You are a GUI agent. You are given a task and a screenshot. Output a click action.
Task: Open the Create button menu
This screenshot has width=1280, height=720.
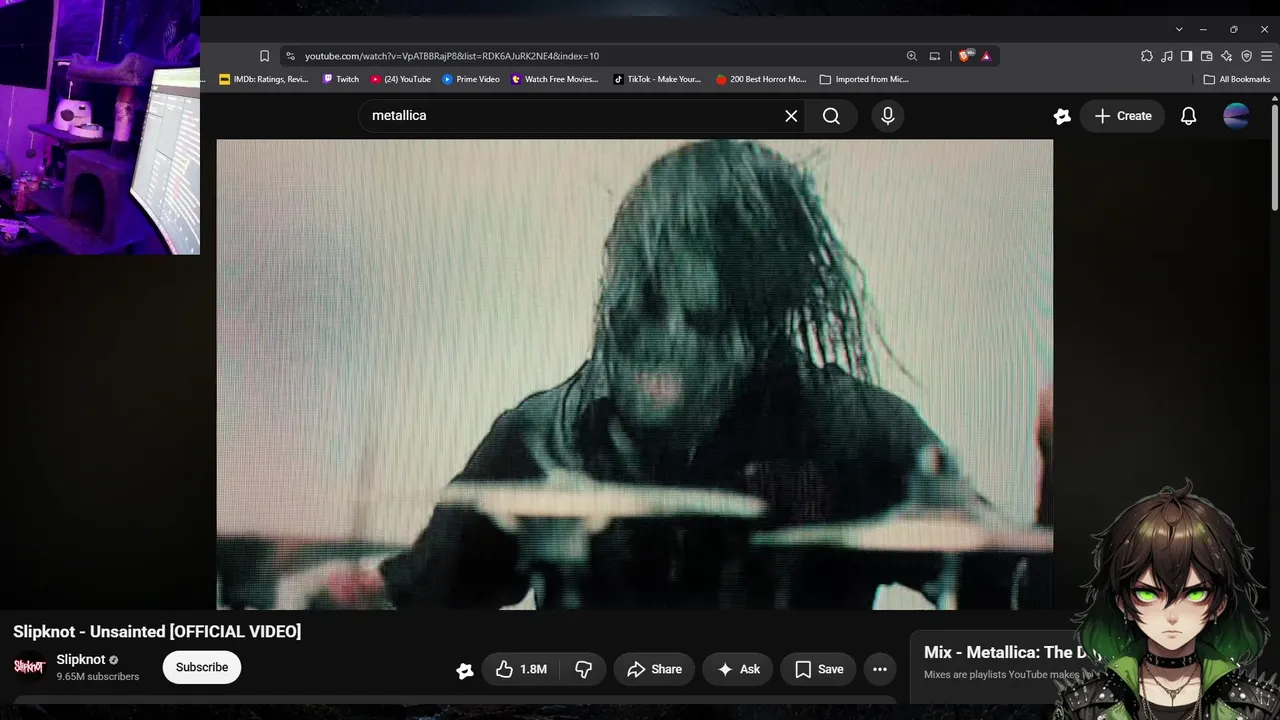pos(1123,116)
